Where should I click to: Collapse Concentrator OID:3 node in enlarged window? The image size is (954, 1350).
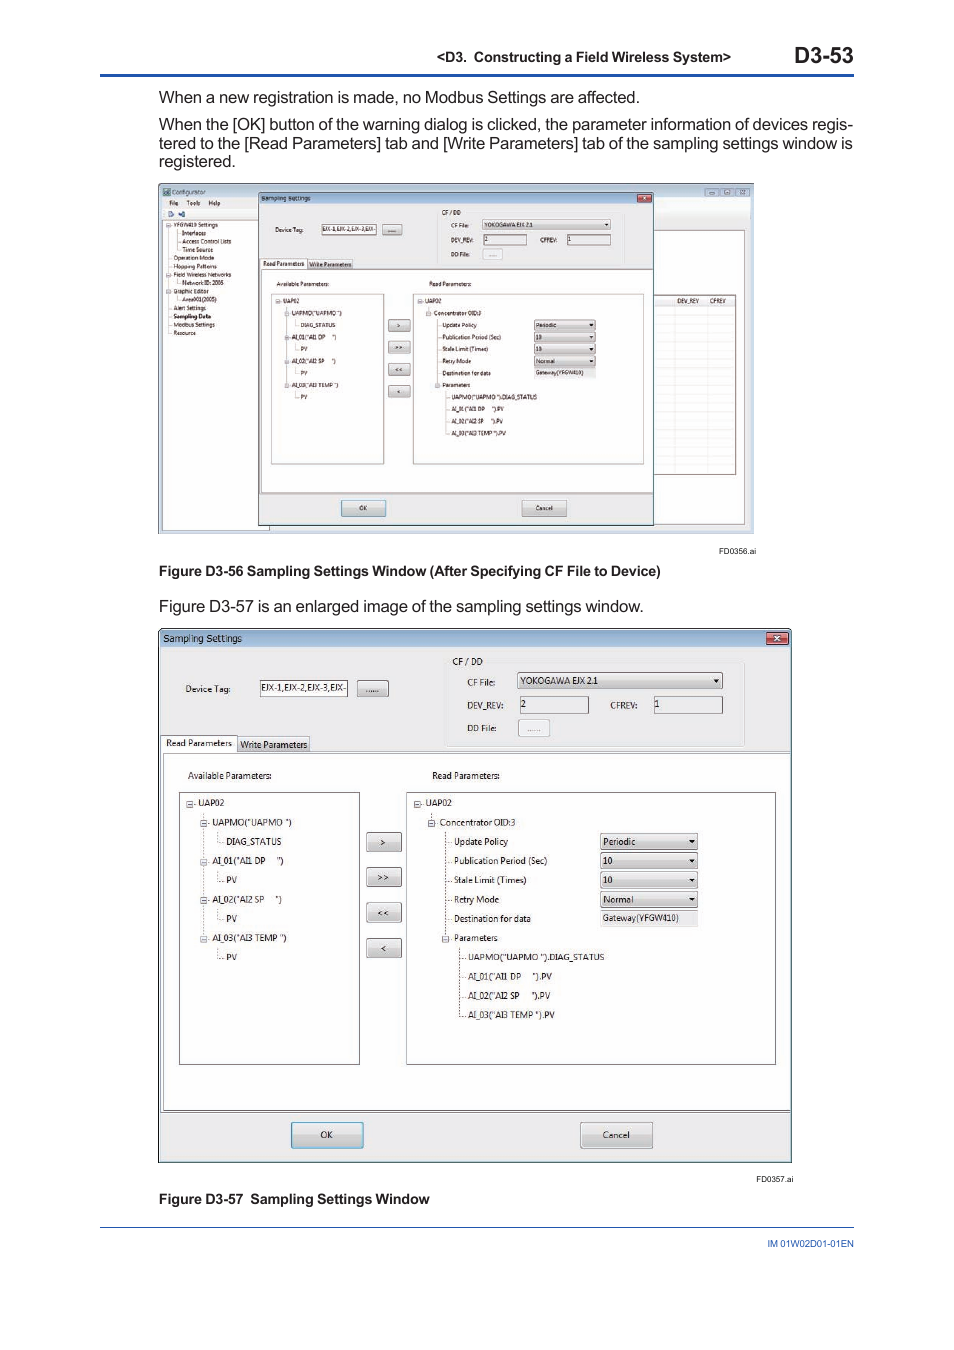coord(432,823)
